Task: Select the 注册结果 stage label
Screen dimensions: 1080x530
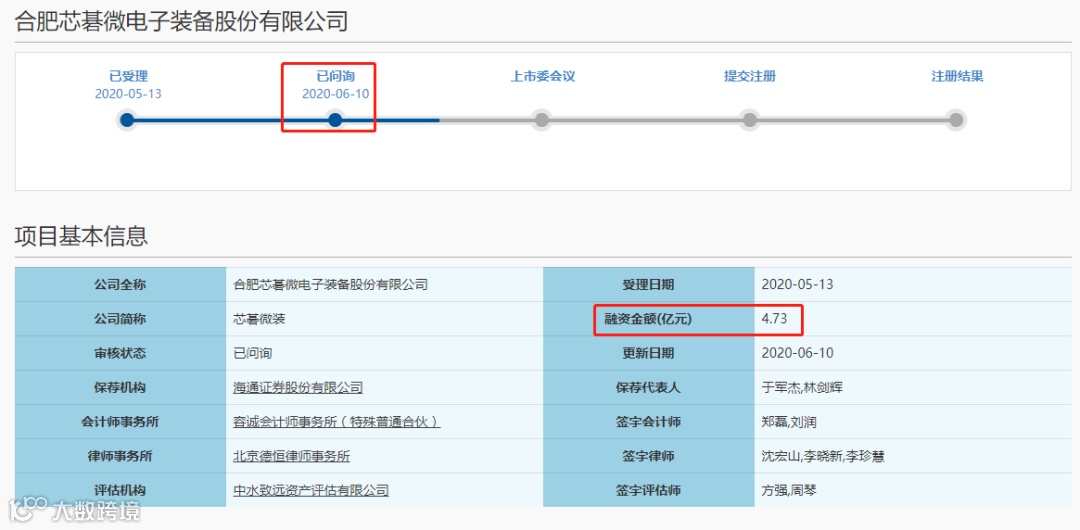Action: pos(957,76)
